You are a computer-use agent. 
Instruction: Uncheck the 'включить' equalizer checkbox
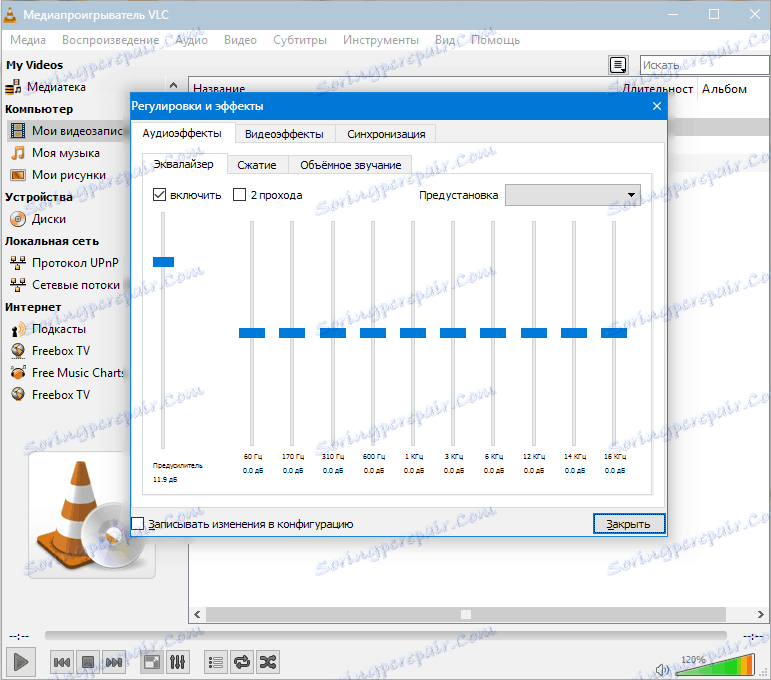point(159,195)
